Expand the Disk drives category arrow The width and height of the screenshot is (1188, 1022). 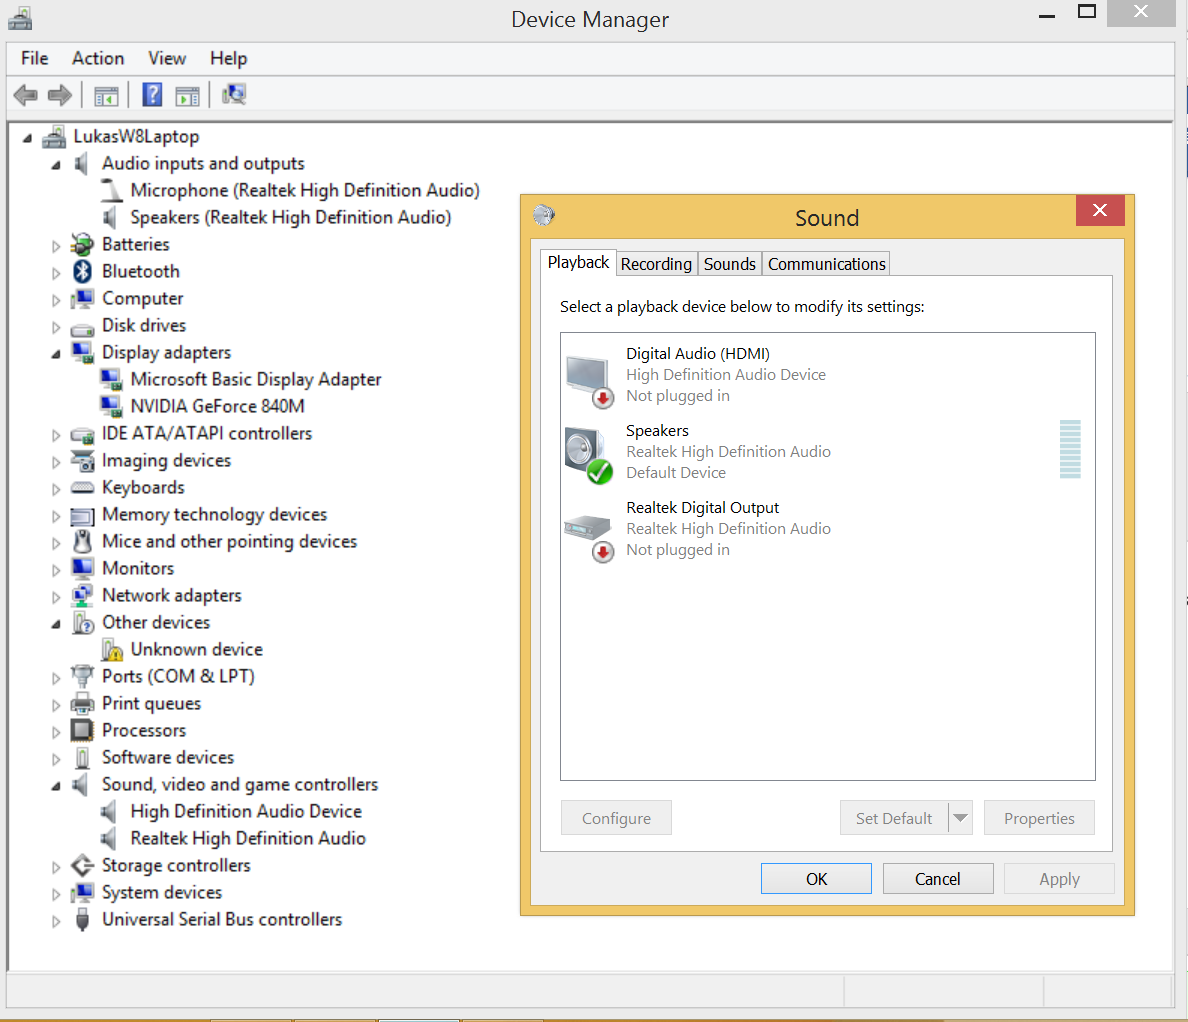[x=55, y=327]
